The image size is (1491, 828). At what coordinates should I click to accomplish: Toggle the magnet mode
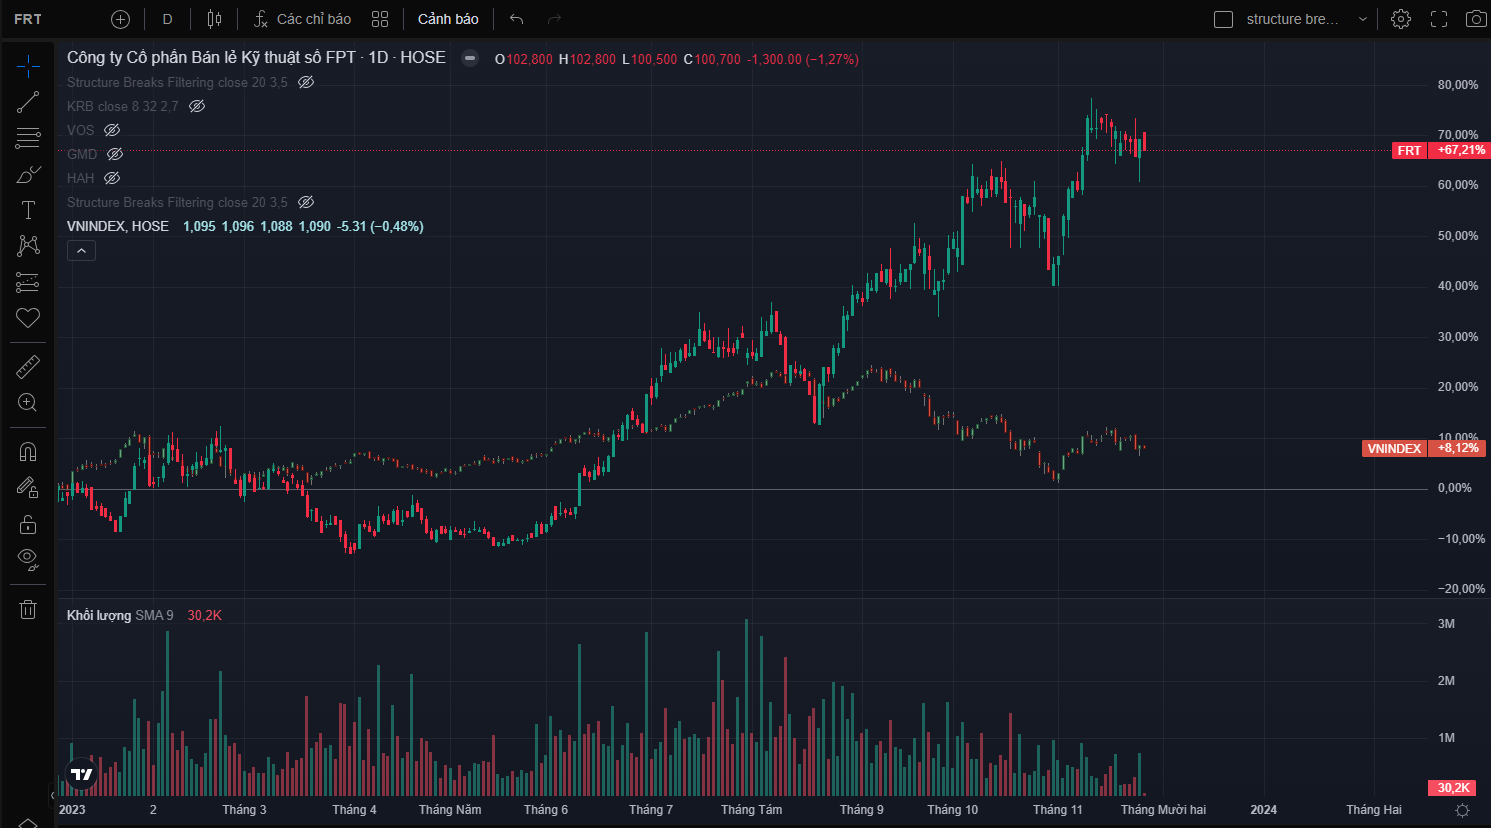tap(28, 452)
